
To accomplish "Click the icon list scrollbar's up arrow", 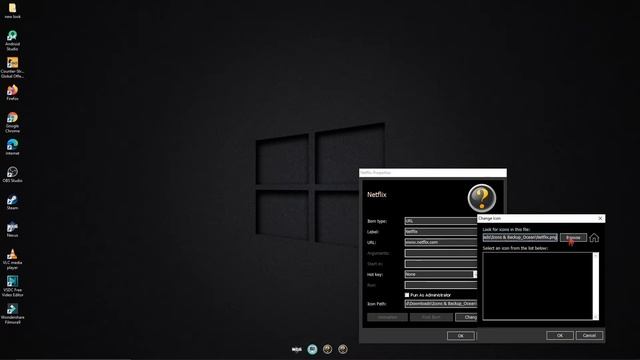I will 596,256.
